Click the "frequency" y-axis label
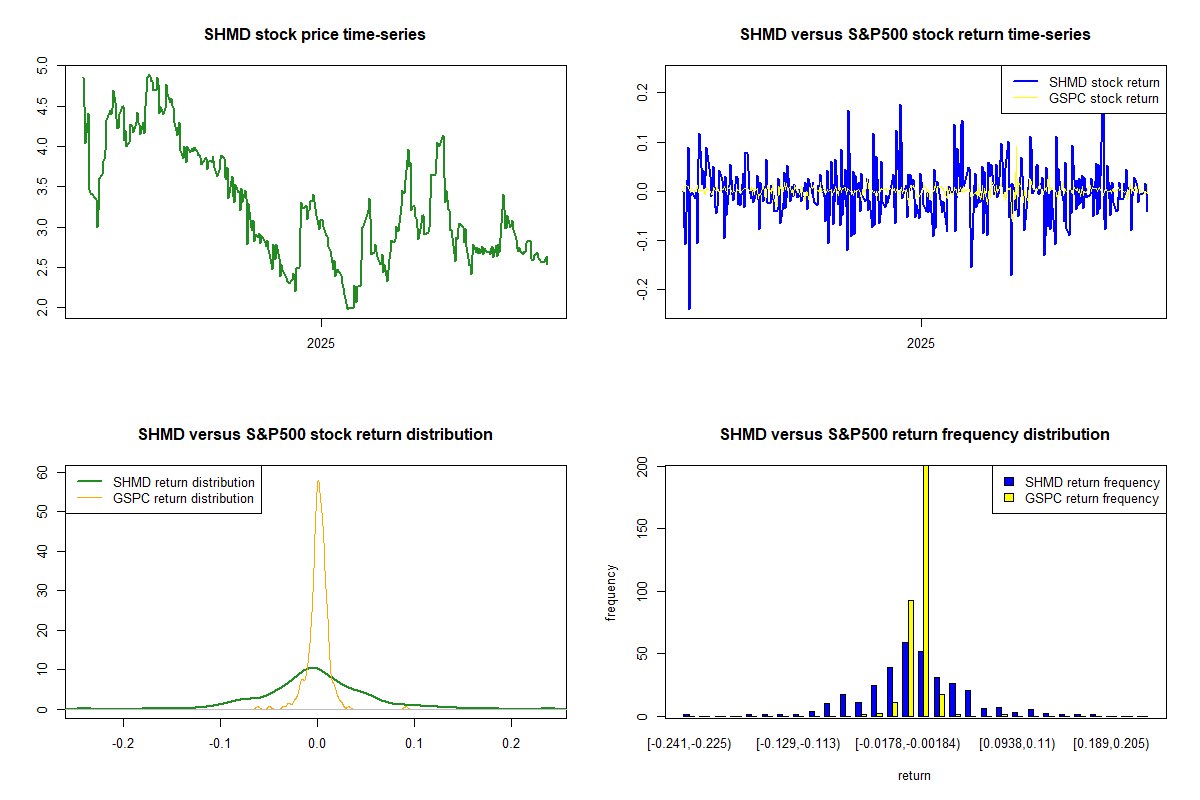1200x800 pixels. (612, 592)
